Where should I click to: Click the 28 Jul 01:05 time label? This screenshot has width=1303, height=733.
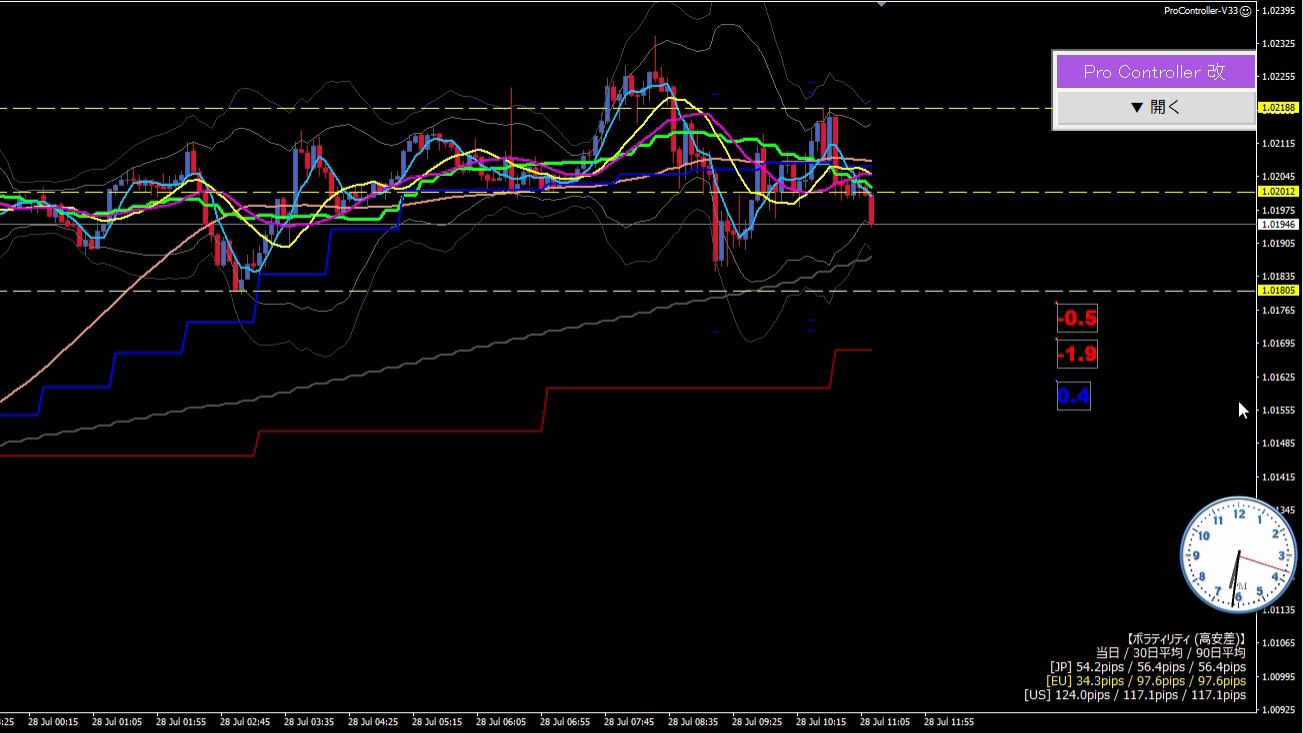[117, 721]
